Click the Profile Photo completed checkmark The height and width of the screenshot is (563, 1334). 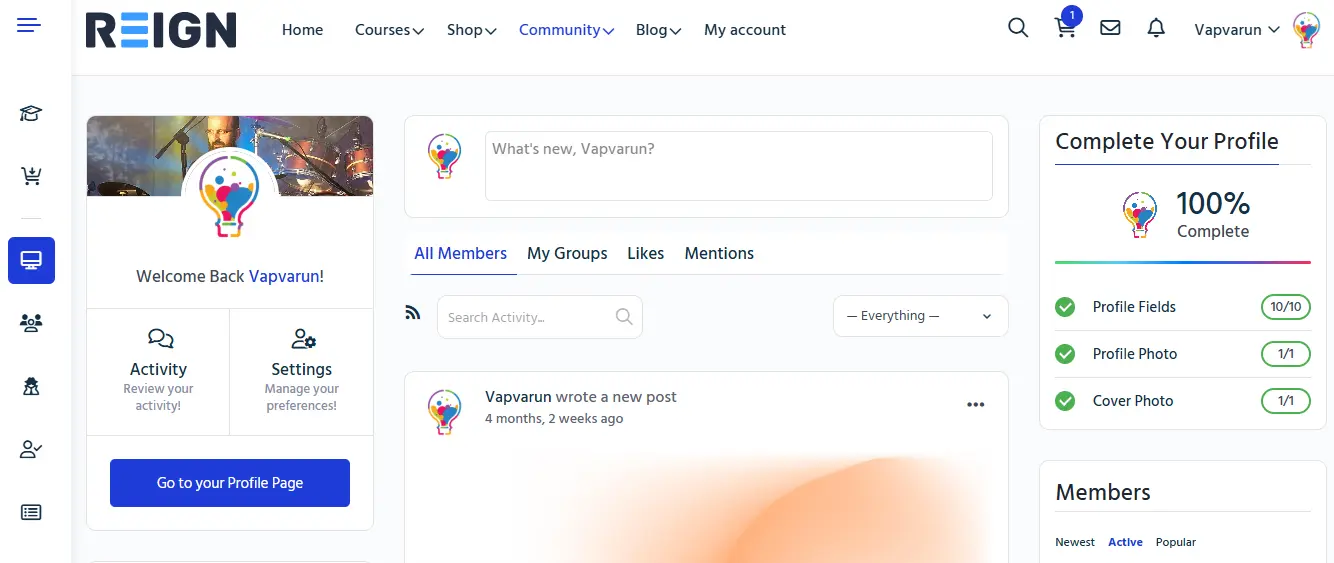coord(1065,354)
